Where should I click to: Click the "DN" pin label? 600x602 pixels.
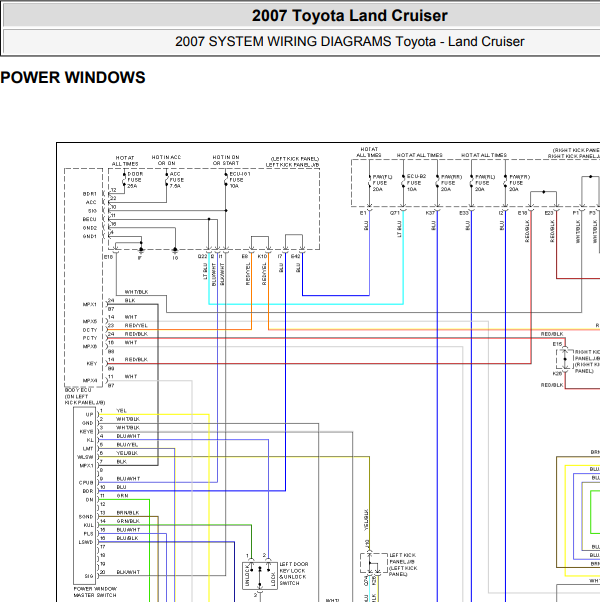pyautogui.click(x=89, y=499)
